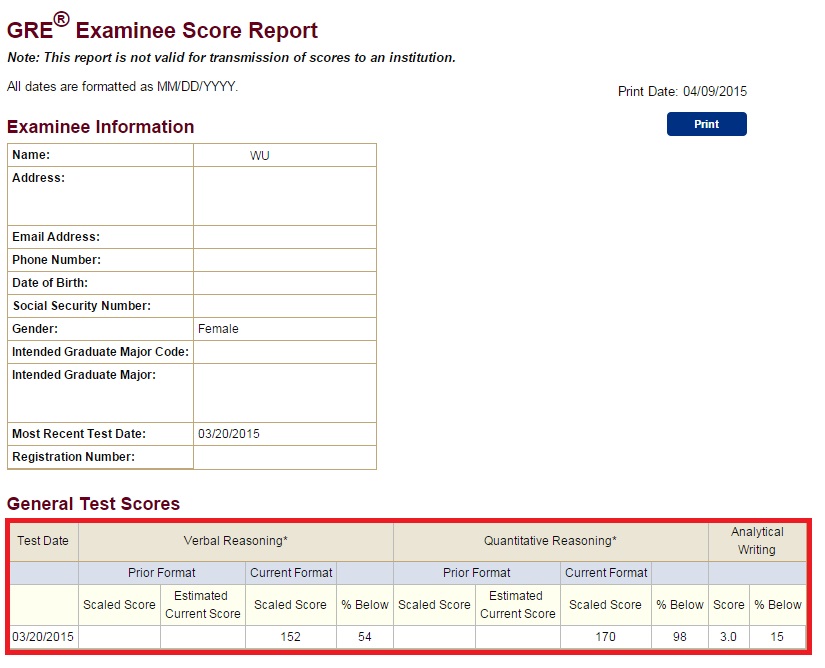Click Current Format under Verbal Reasoning

[291, 573]
